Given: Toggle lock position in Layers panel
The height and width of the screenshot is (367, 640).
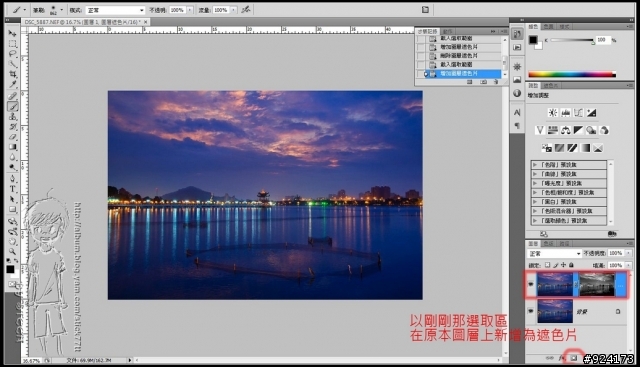Looking at the screenshot, I should tap(563, 265).
